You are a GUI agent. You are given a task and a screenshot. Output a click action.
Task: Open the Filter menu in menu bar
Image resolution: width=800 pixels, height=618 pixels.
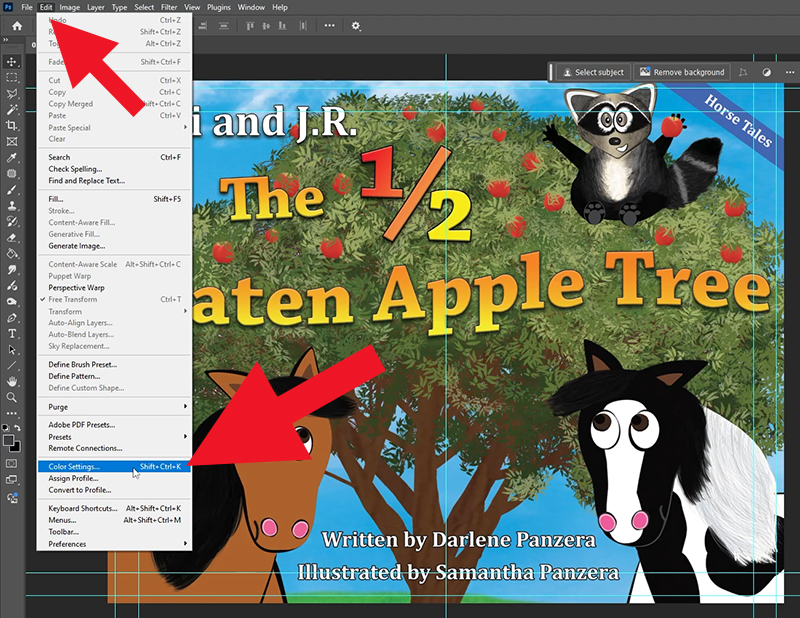coord(169,7)
